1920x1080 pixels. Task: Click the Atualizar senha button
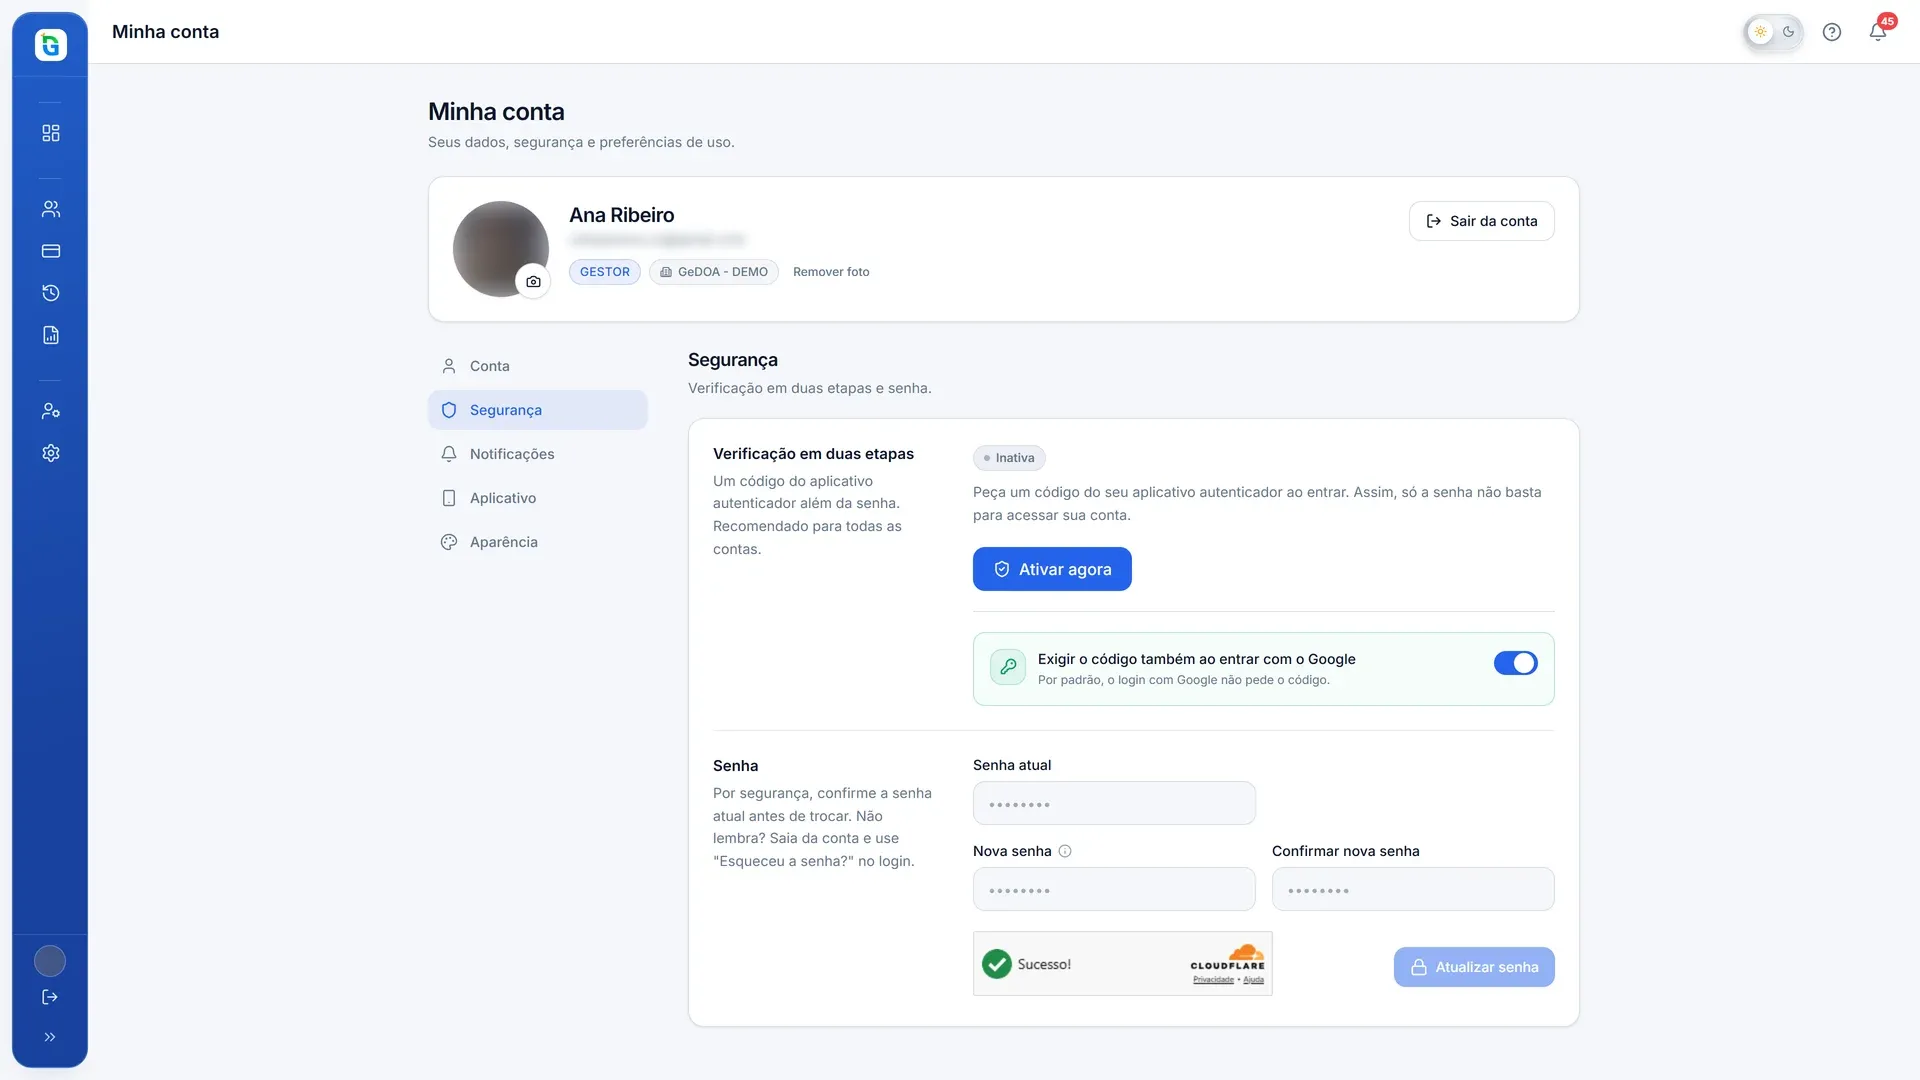[1474, 967]
